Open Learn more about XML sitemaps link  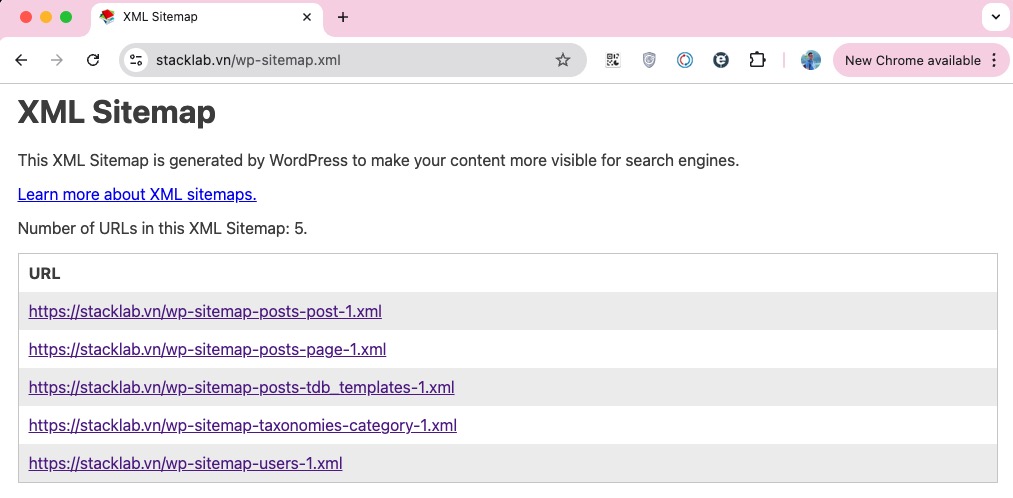pos(137,194)
